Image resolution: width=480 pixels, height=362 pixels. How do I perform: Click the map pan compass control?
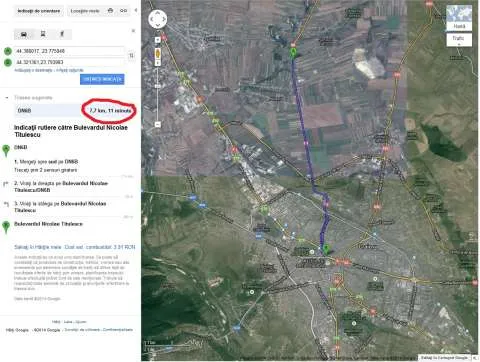157,19
